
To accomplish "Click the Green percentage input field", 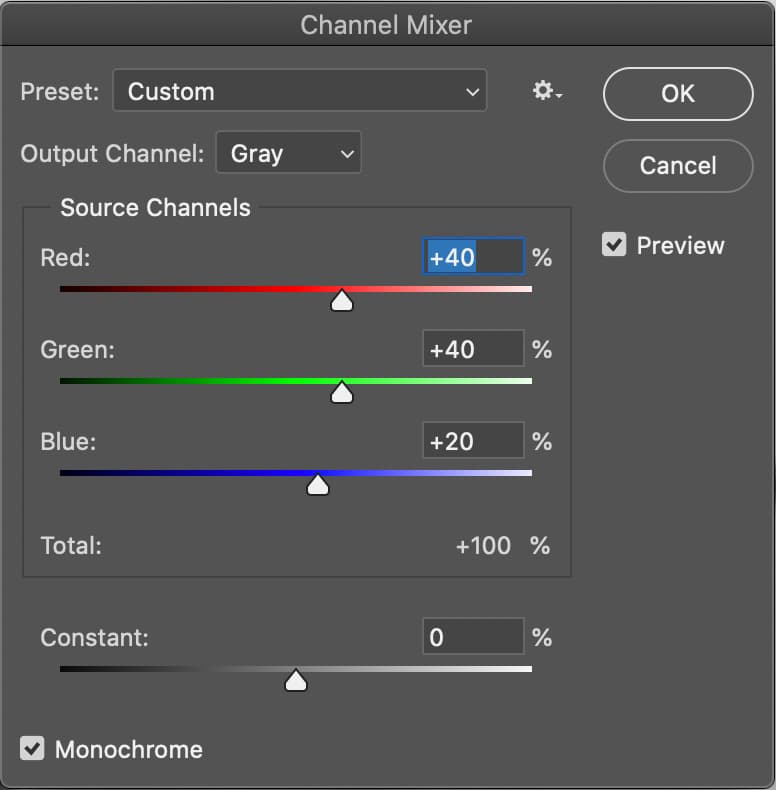I will coord(473,349).
